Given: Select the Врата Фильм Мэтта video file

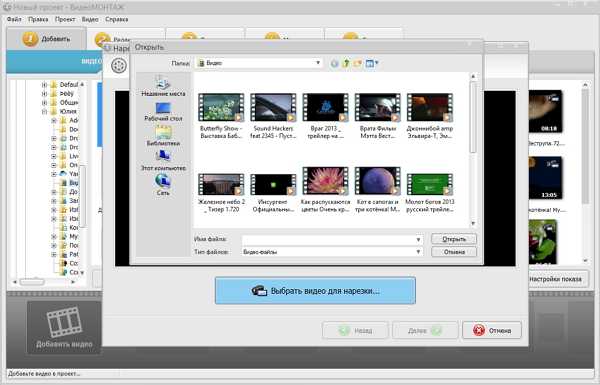Looking at the screenshot, I should [x=378, y=116].
